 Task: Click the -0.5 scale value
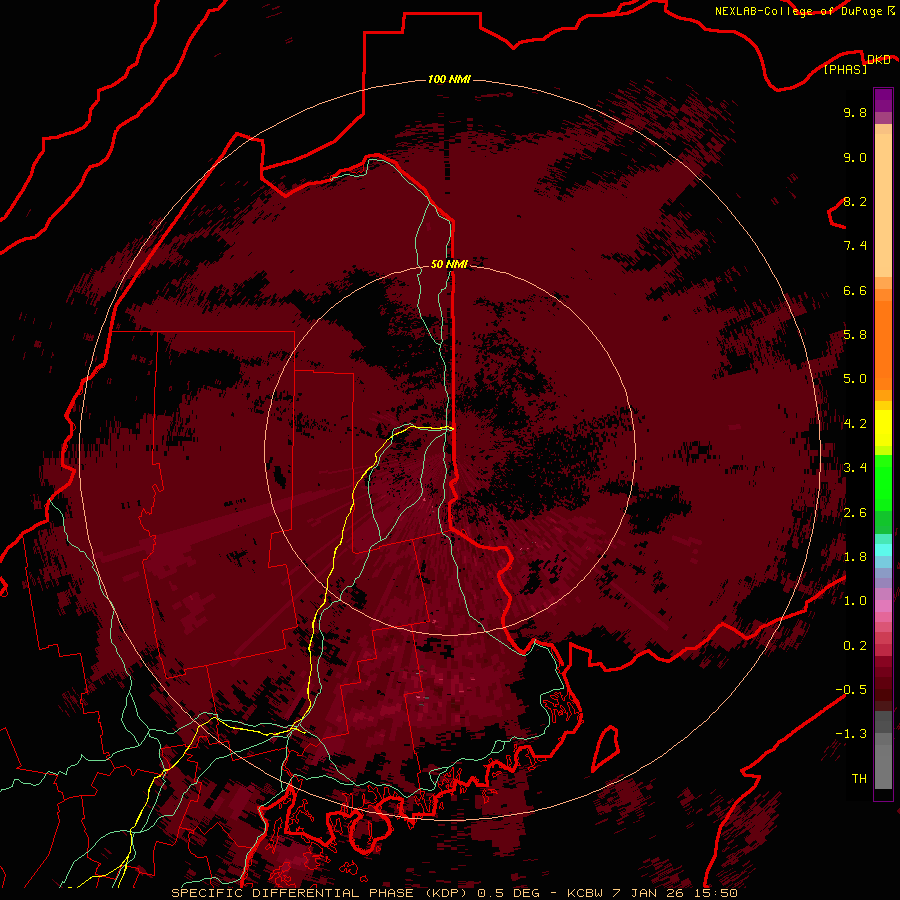pos(851,690)
